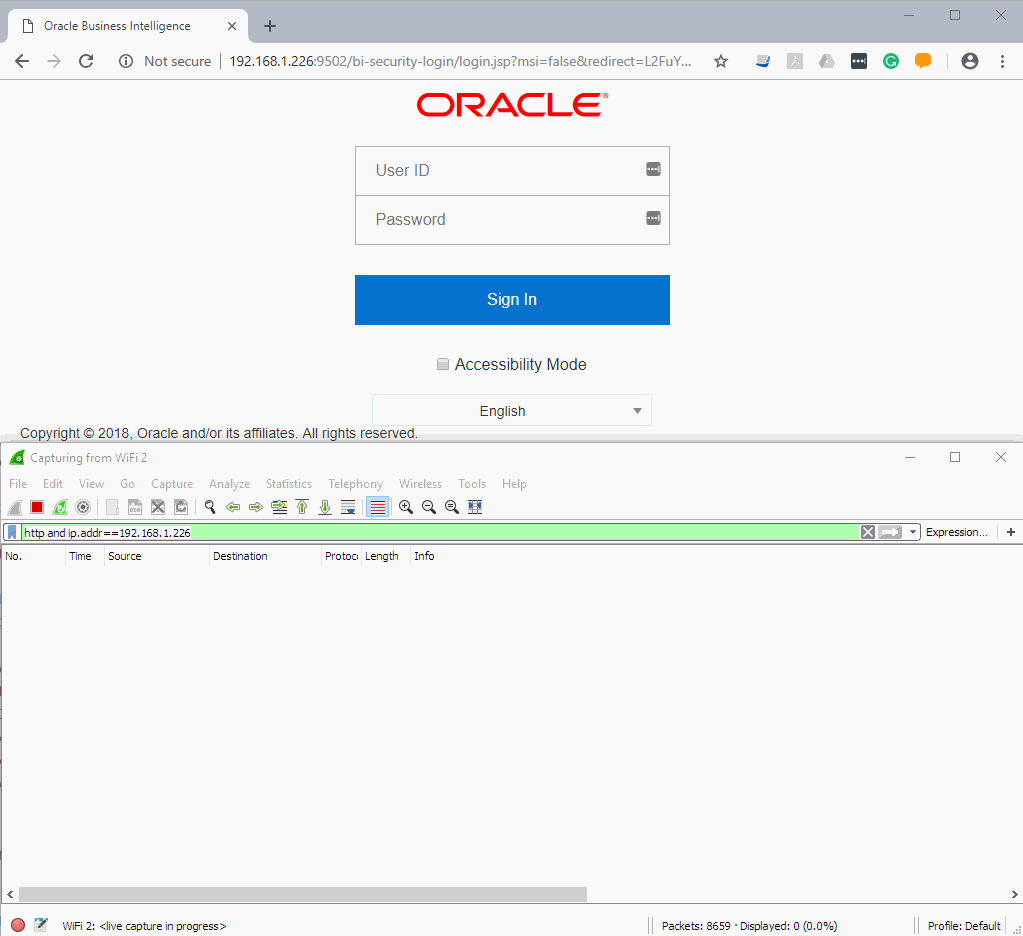Apply the display filter arrow button
Image resolution: width=1023 pixels, height=936 pixels.
[890, 532]
